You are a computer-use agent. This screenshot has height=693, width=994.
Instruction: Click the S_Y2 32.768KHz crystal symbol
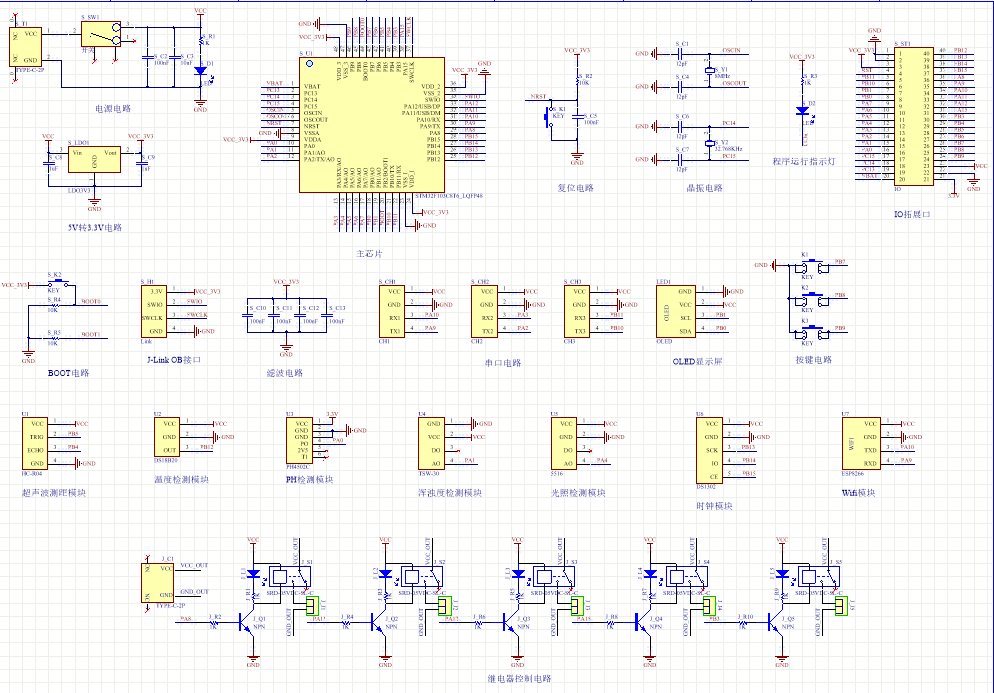[709, 143]
